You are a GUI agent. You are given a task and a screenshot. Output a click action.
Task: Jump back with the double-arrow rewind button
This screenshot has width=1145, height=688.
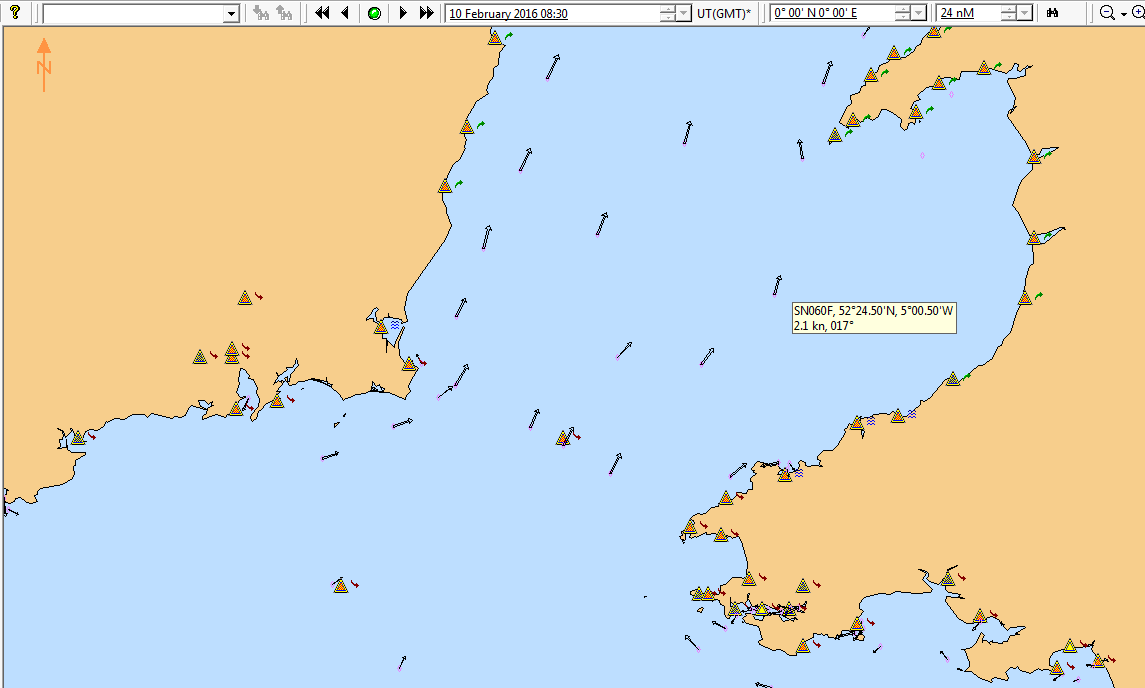(322, 13)
